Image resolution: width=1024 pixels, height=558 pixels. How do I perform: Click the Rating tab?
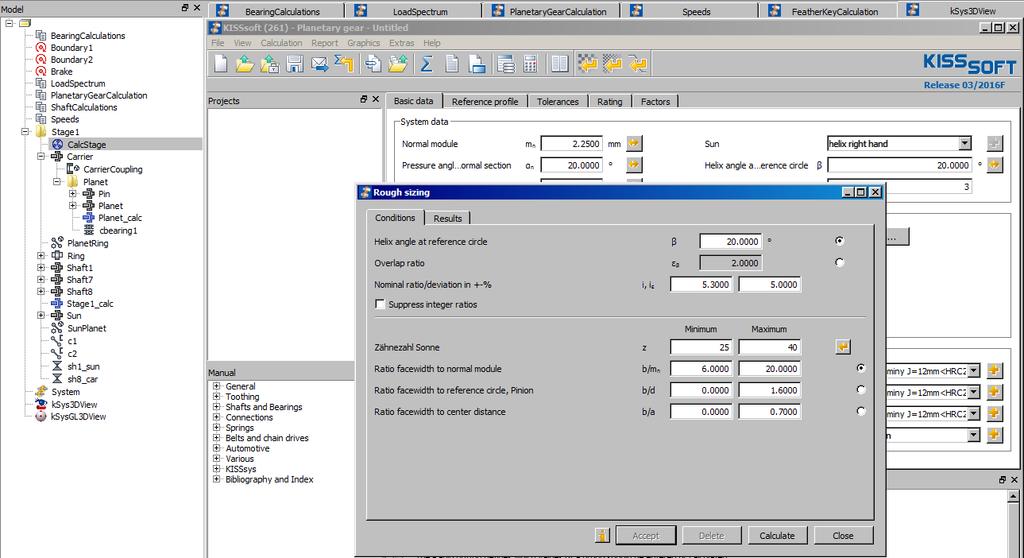click(x=609, y=101)
